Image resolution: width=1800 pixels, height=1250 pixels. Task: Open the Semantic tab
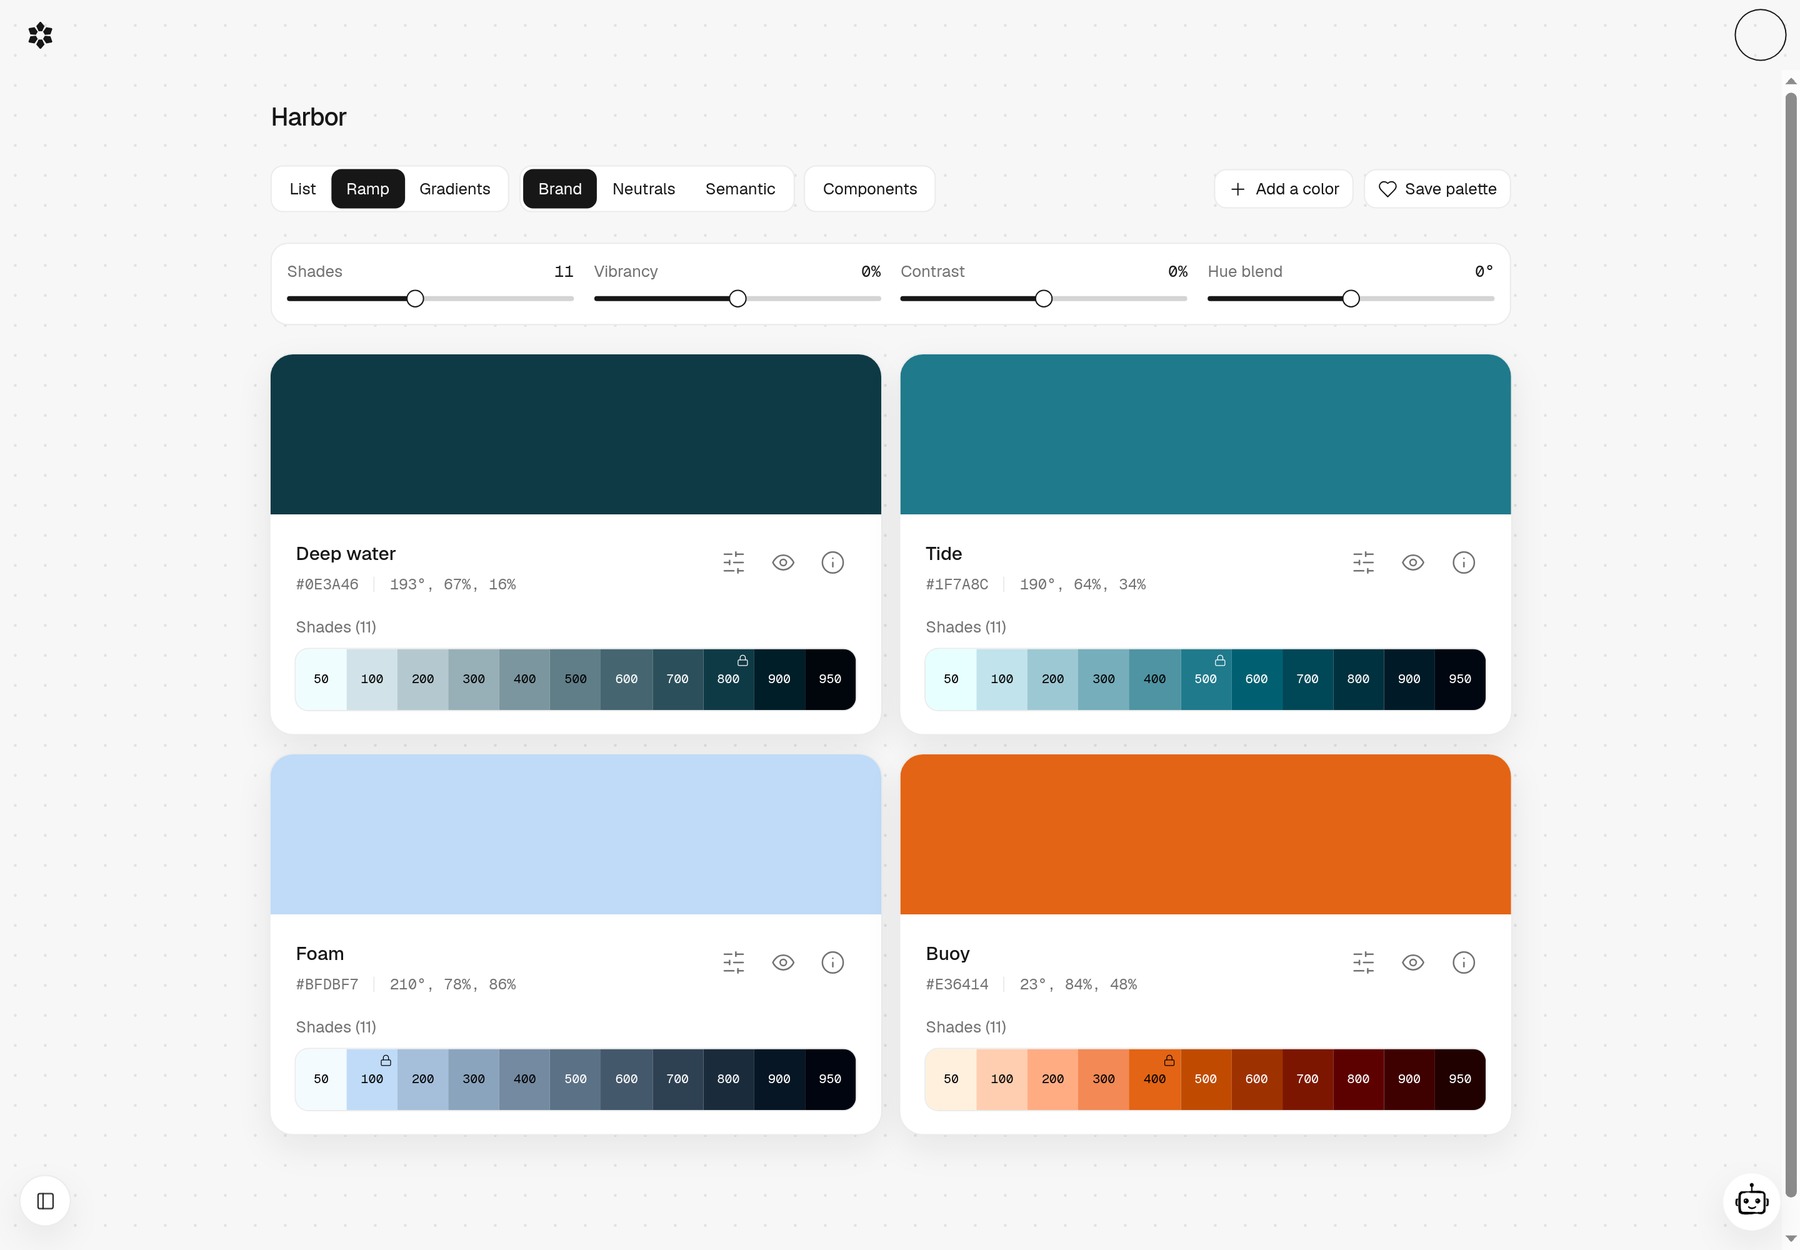741,189
